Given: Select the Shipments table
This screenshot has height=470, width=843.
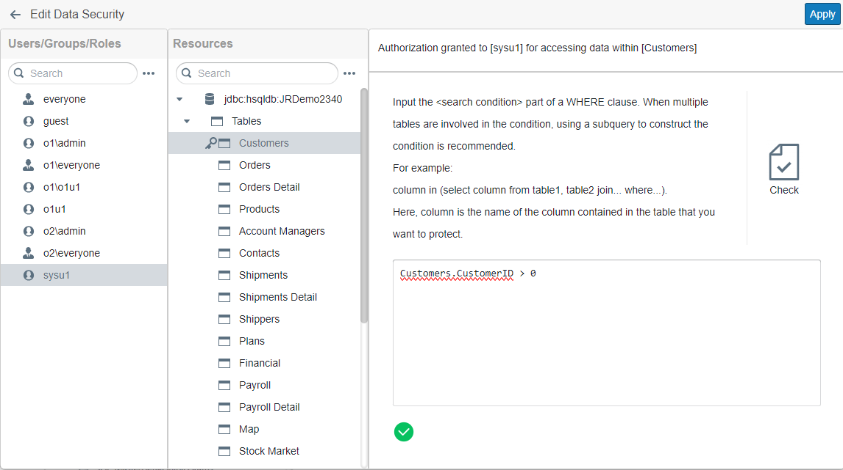Looking at the screenshot, I should (263, 275).
